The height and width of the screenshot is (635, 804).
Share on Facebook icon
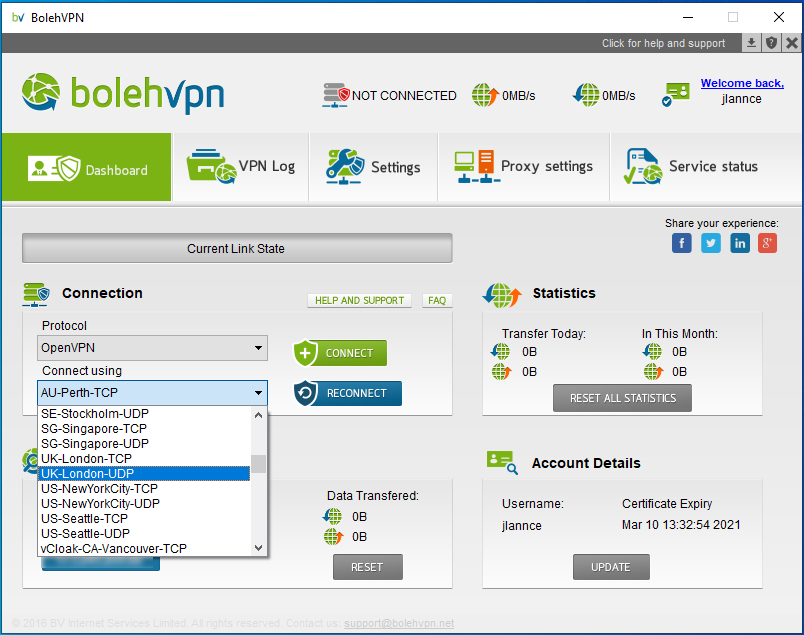tap(681, 243)
